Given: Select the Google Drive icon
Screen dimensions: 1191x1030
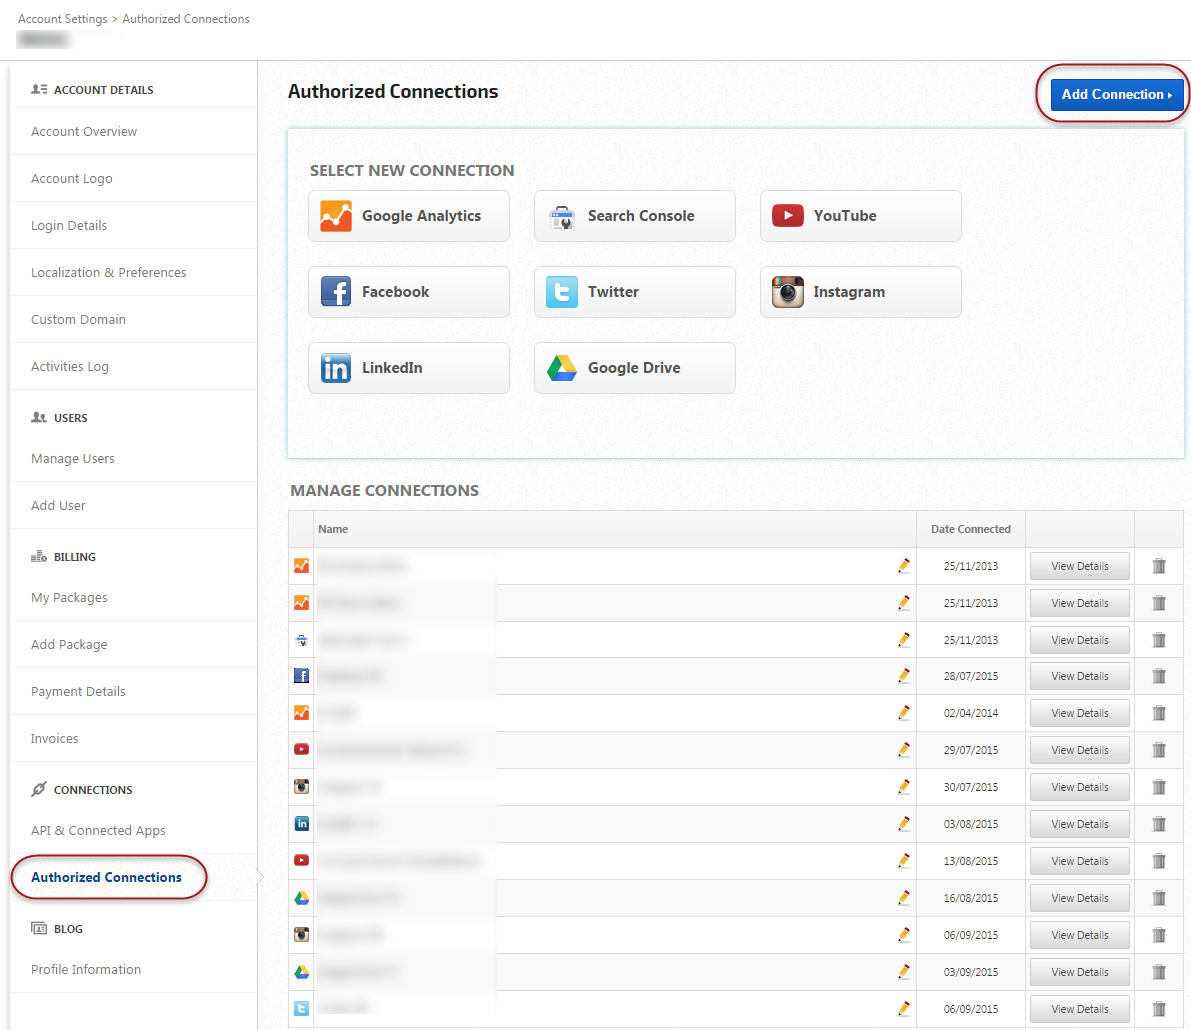Looking at the screenshot, I should pos(562,368).
